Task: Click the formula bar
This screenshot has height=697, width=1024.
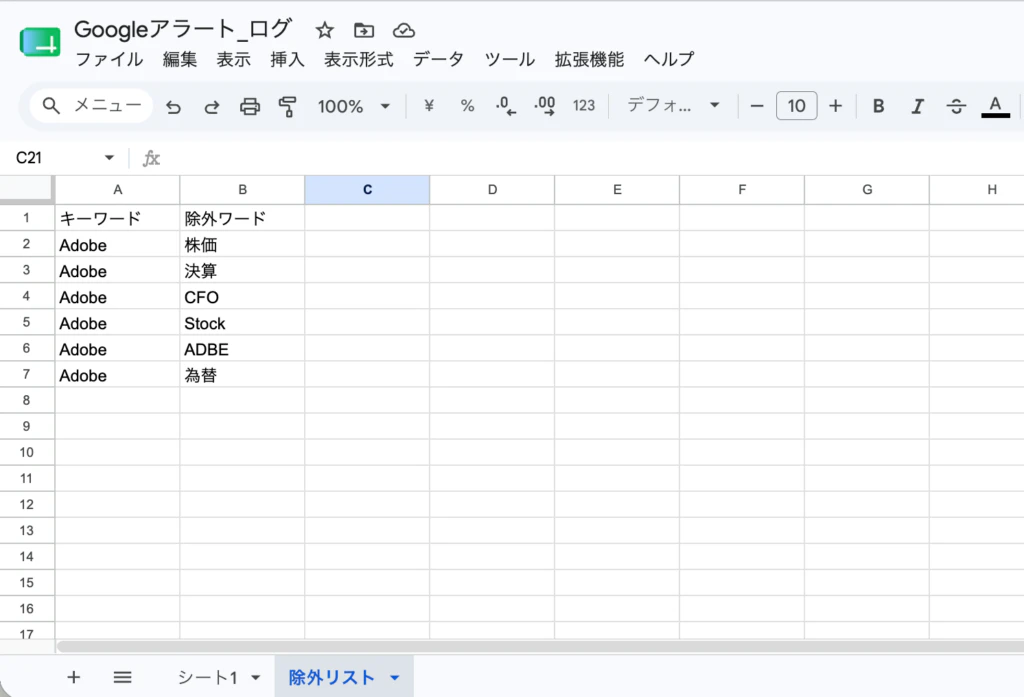Action: point(591,157)
